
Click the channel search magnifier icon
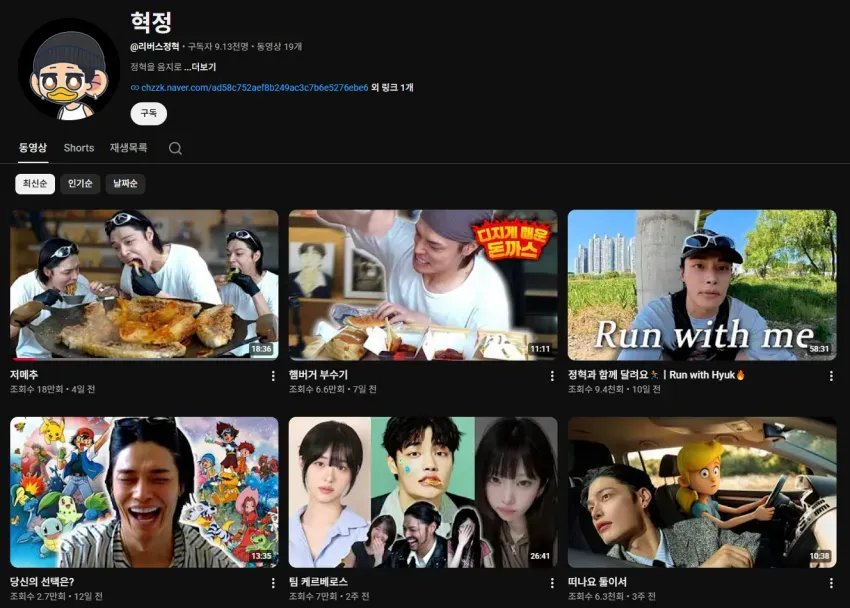click(x=175, y=148)
